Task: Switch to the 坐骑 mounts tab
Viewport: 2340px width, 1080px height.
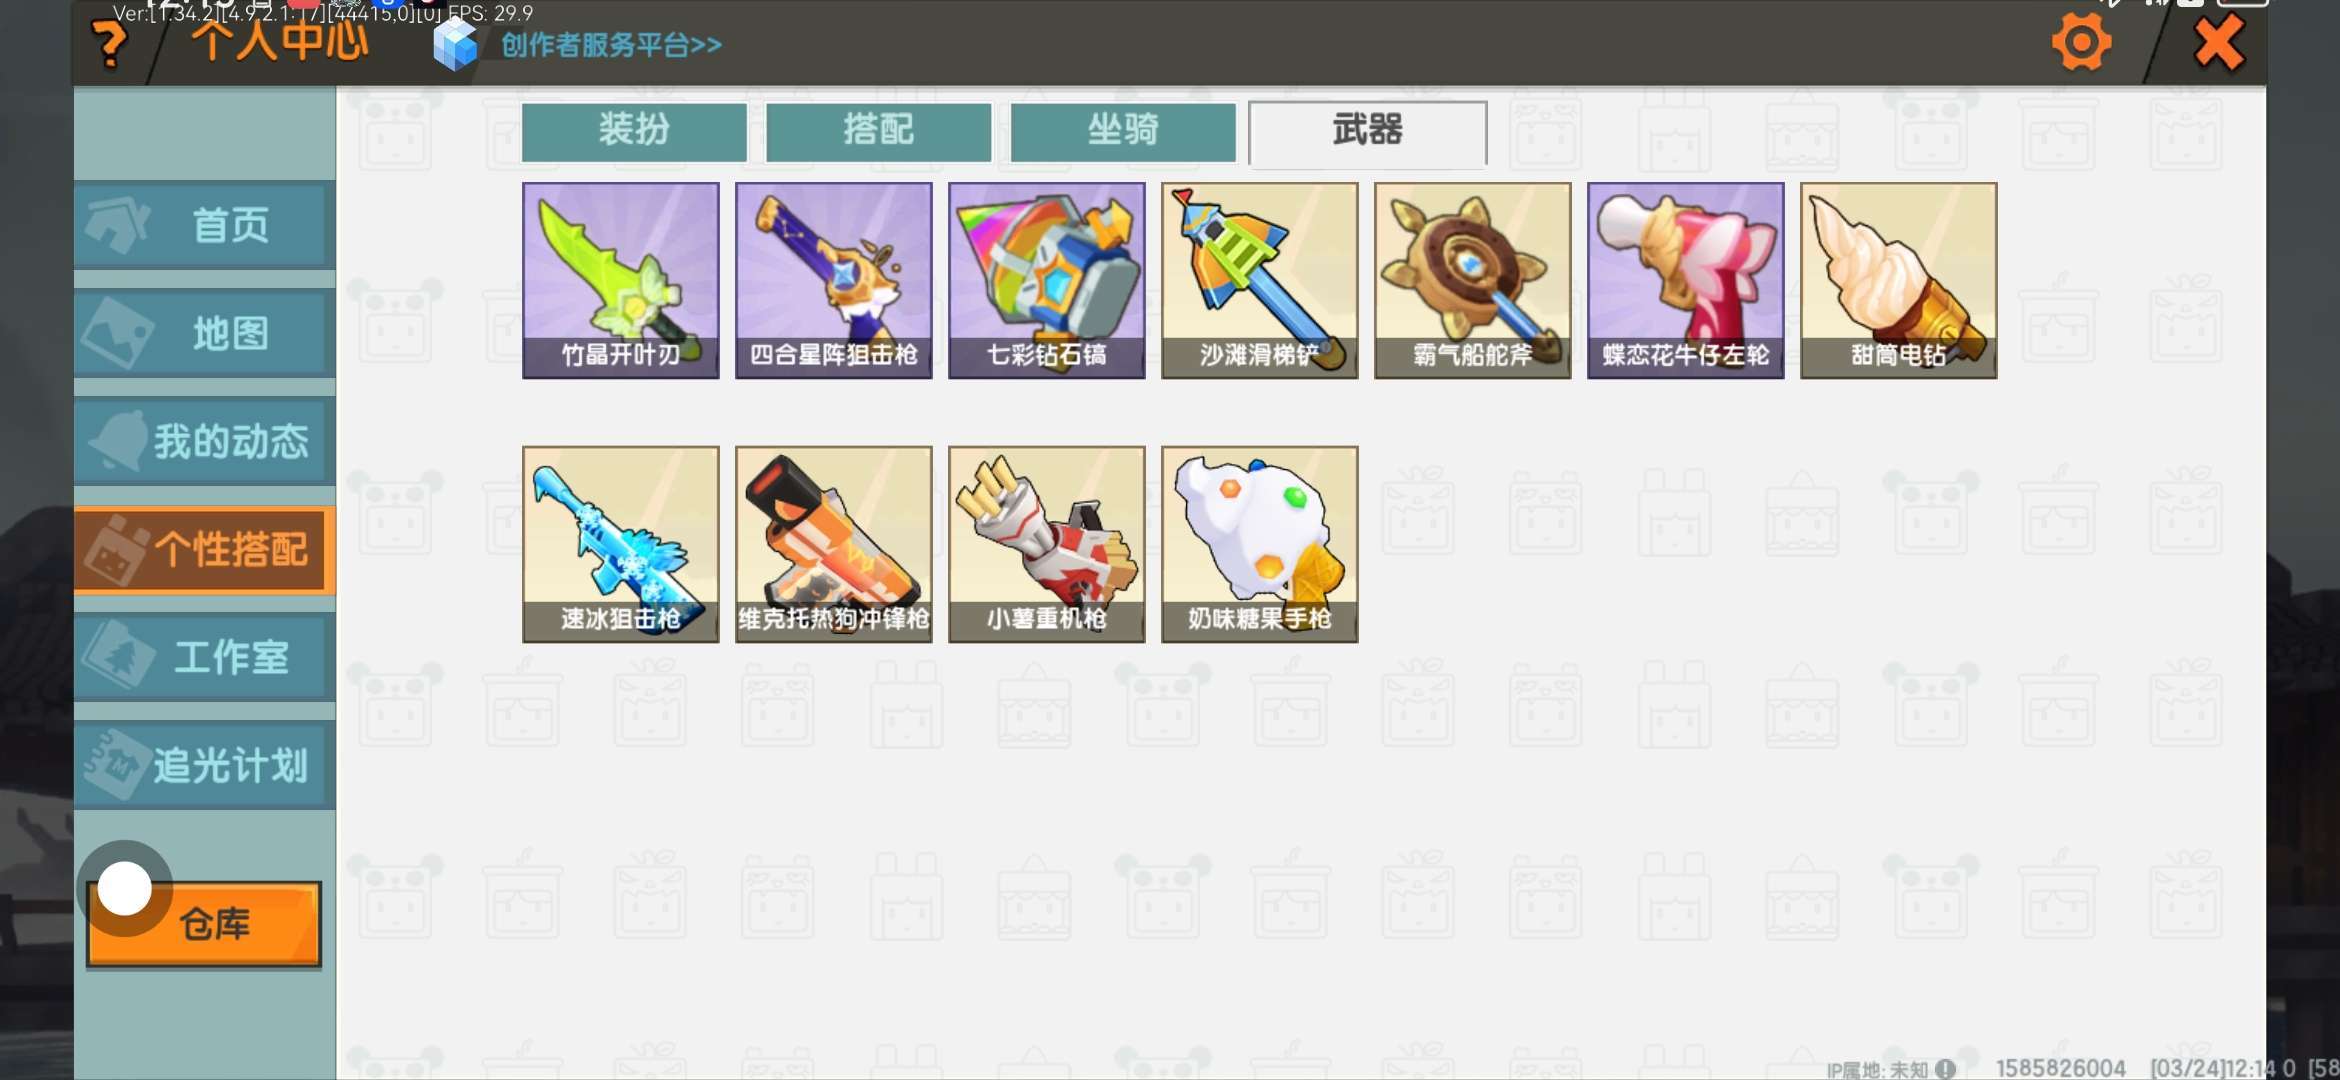Action: coord(1123,132)
